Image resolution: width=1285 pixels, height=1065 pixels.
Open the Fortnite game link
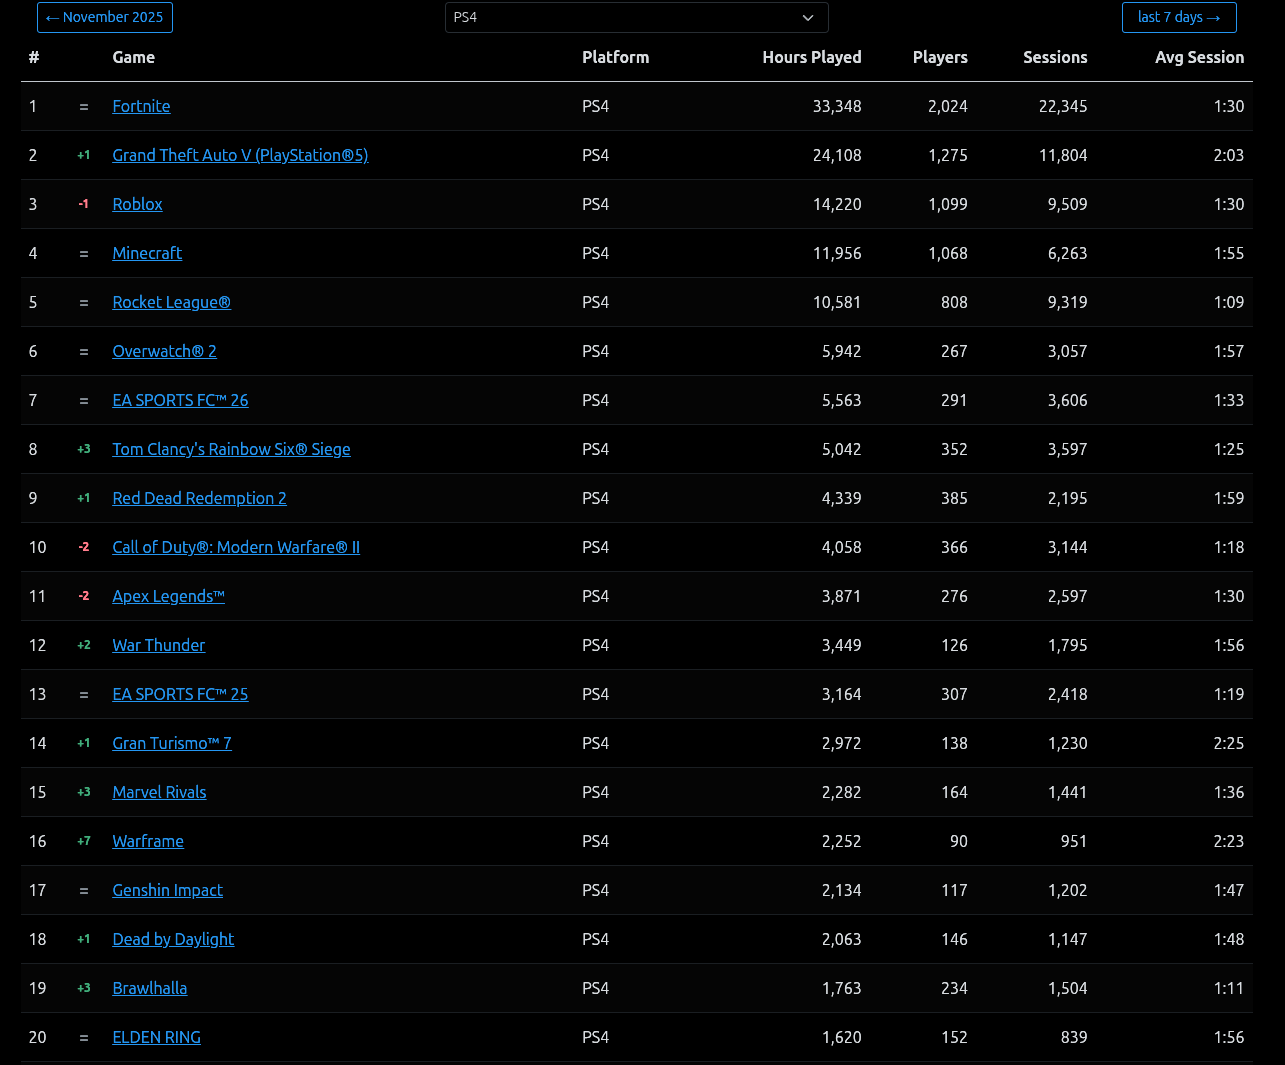tap(141, 106)
